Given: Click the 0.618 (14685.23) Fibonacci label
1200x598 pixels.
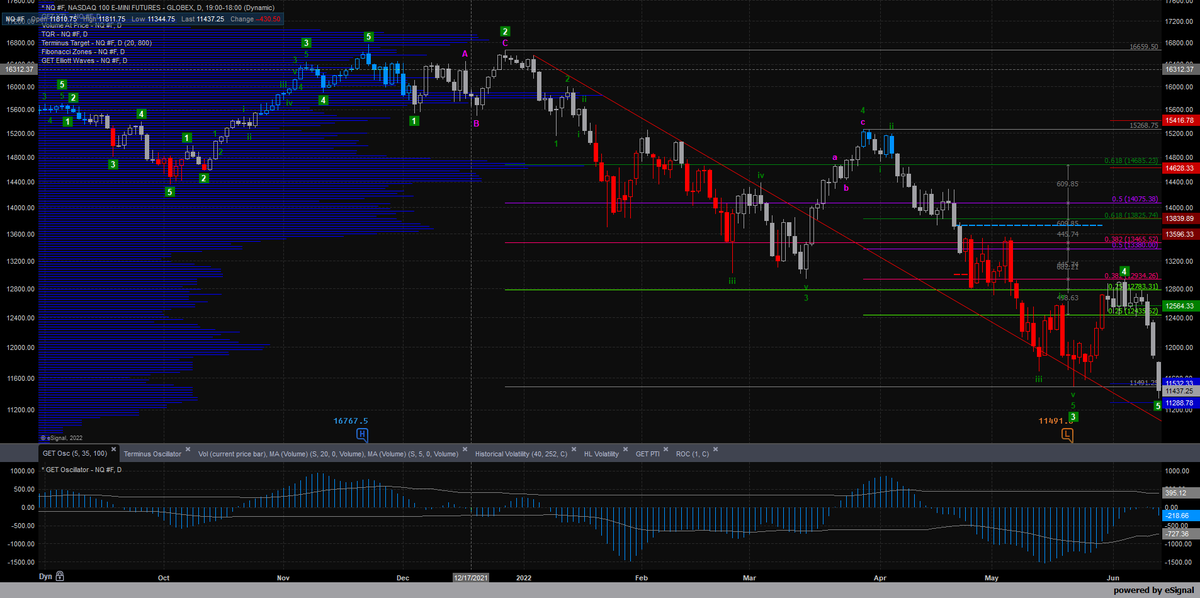Looking at the screenshot, I should [1132, 160].
